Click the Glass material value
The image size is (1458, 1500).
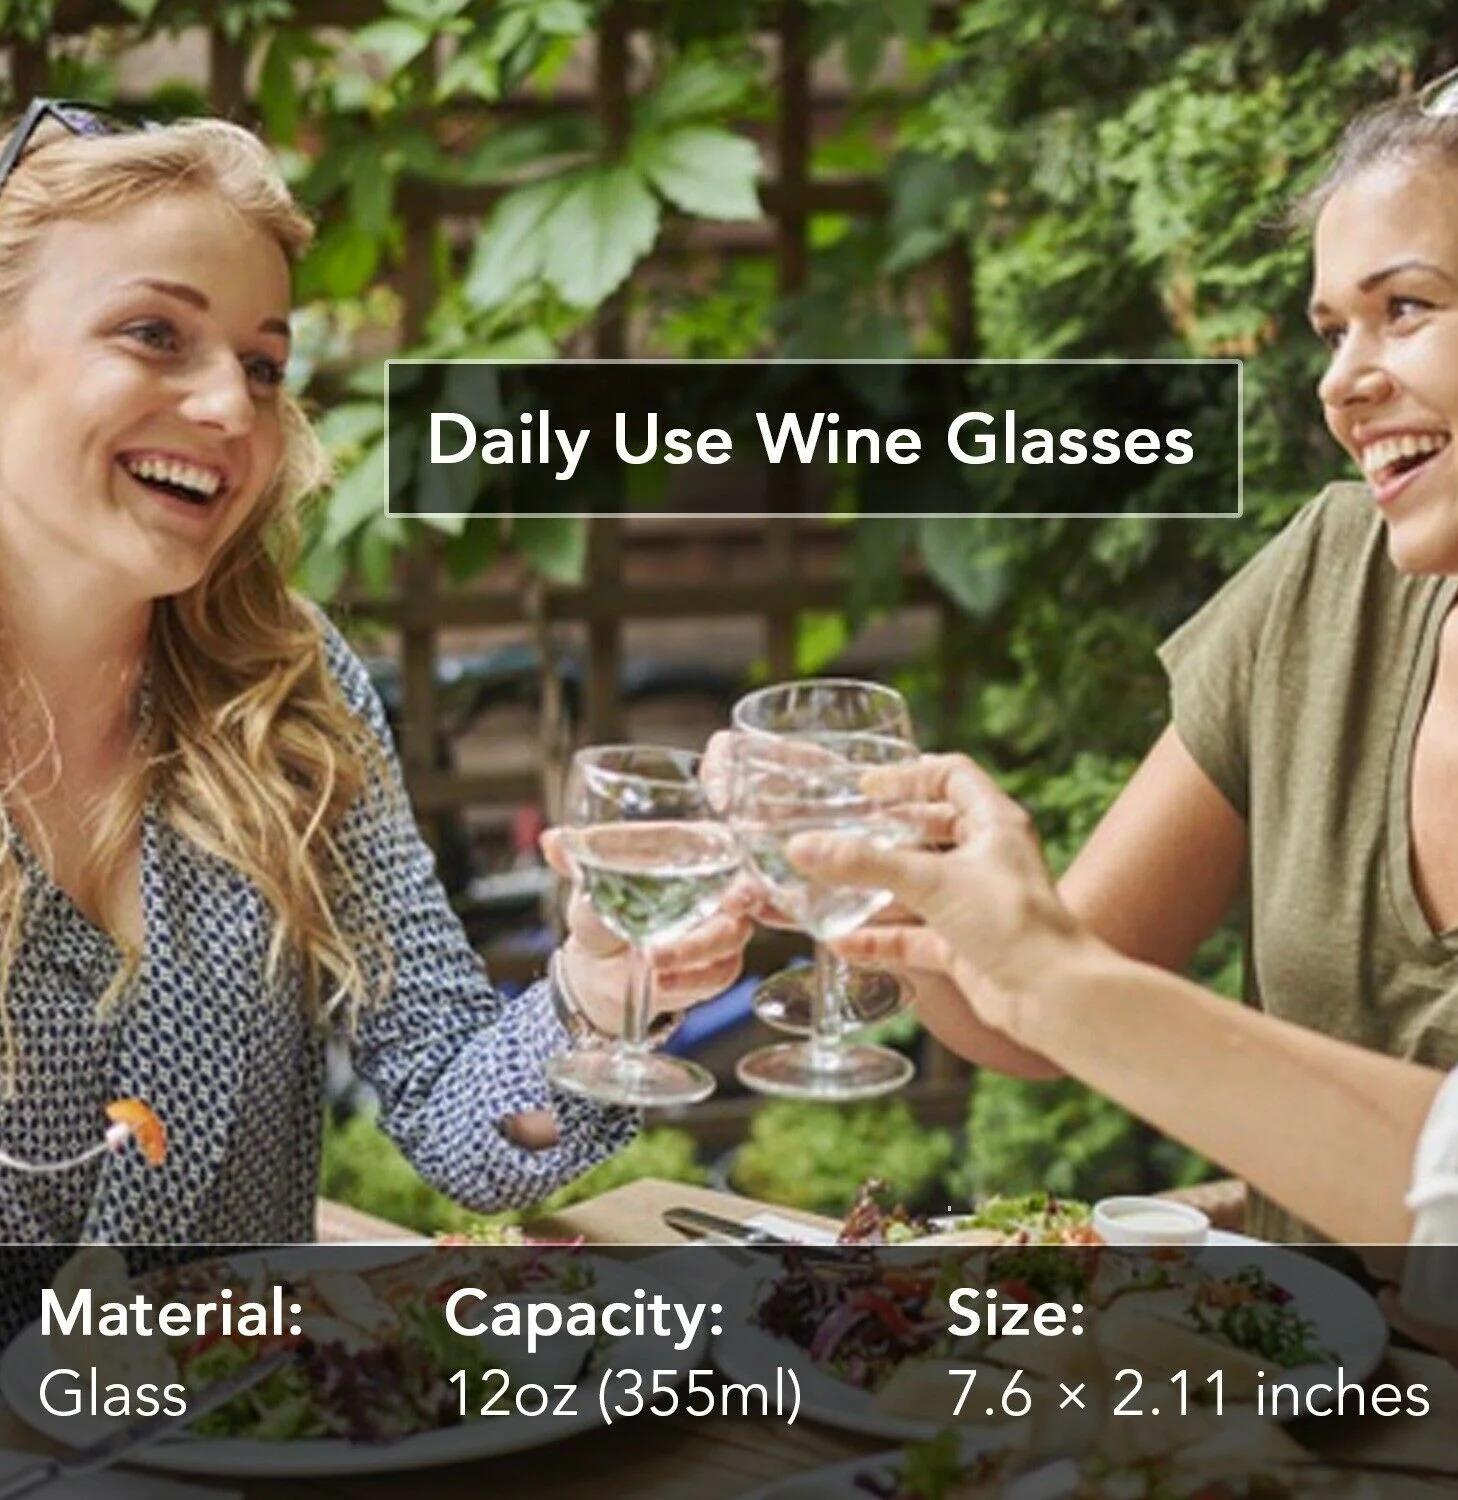coord(113,1392)
